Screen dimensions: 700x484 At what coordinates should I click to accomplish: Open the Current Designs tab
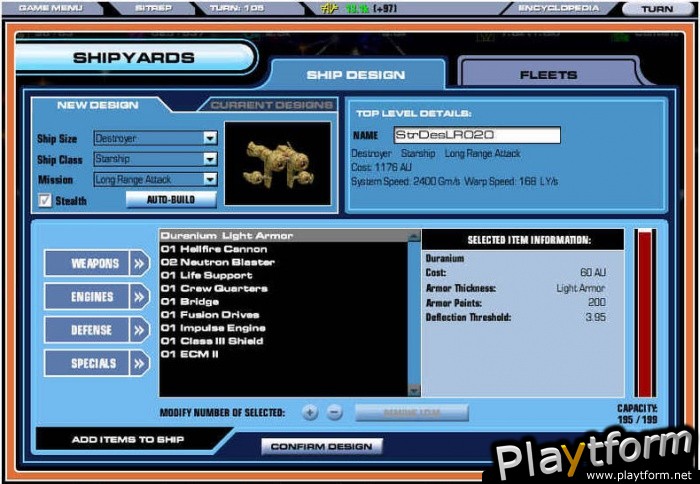coord(271,105)
